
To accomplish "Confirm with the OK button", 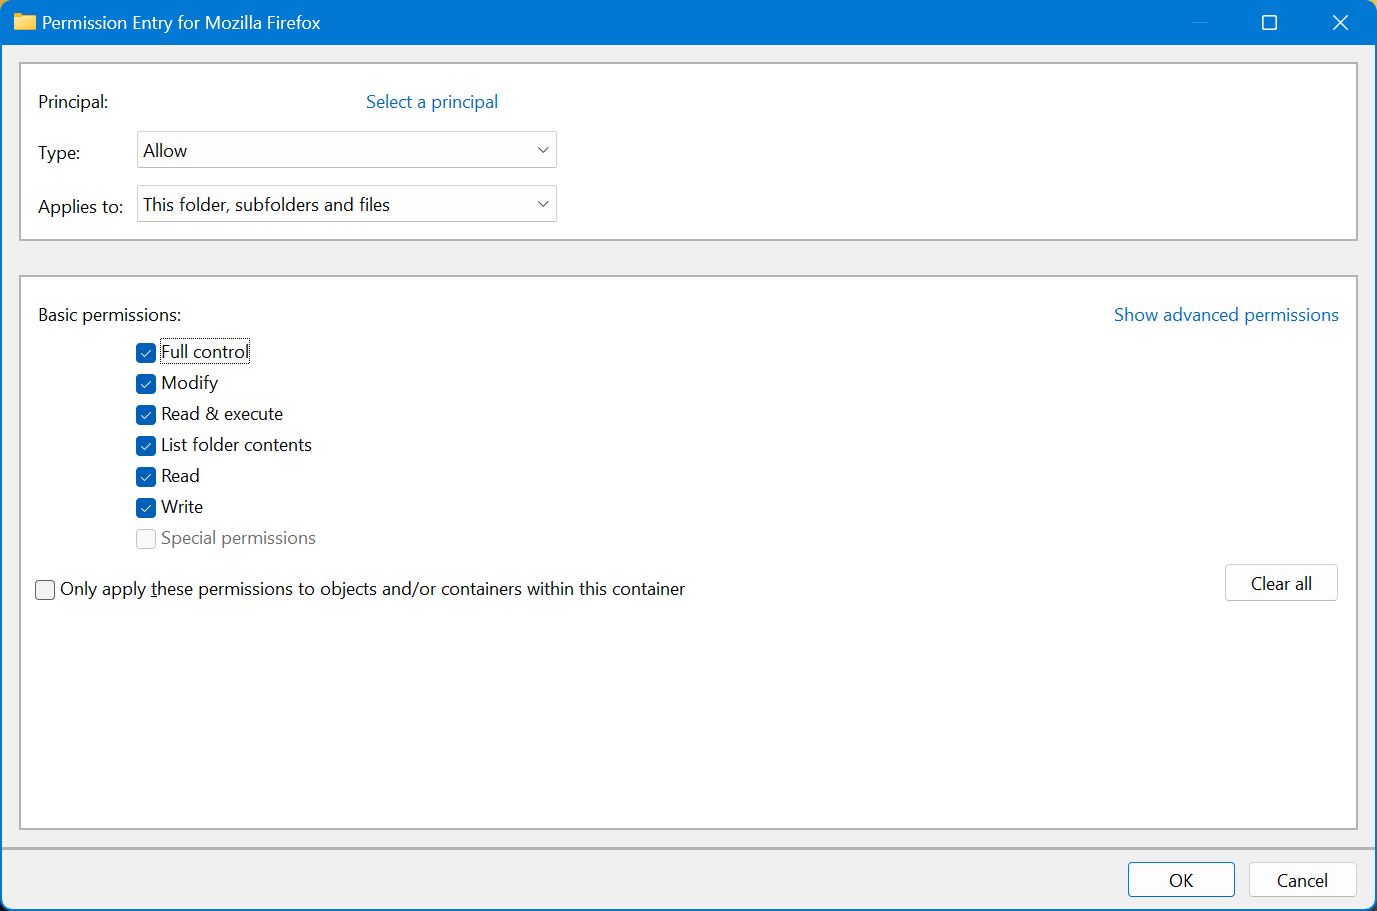I will [1181, 880].
